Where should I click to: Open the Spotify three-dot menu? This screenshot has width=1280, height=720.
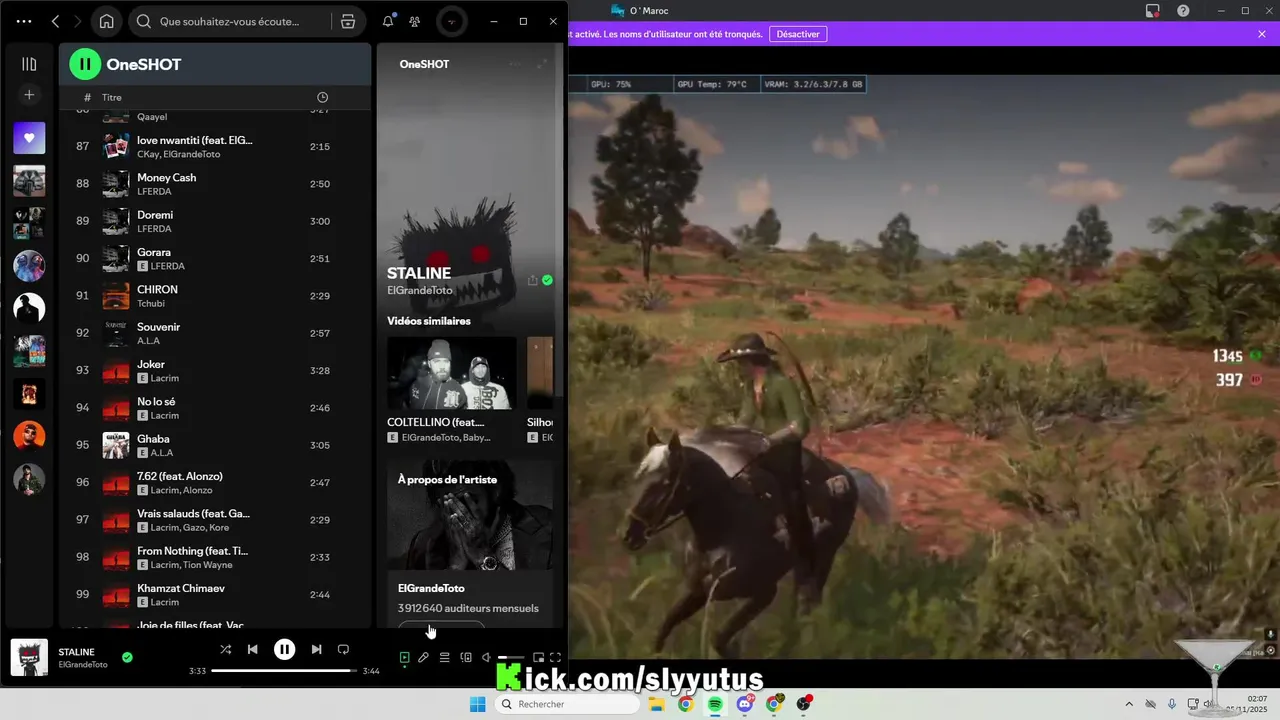24,21
